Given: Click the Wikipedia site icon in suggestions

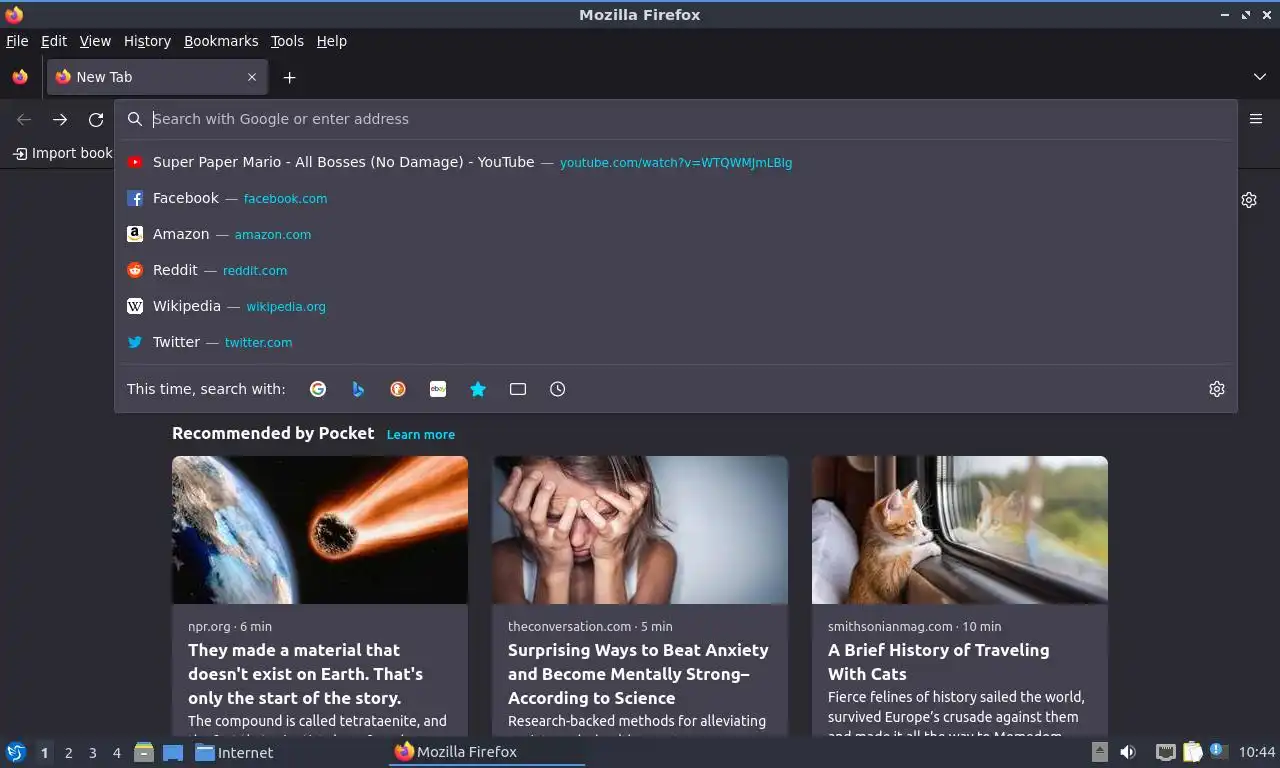Looking at the screenshot, I should [x=135, y=306].
